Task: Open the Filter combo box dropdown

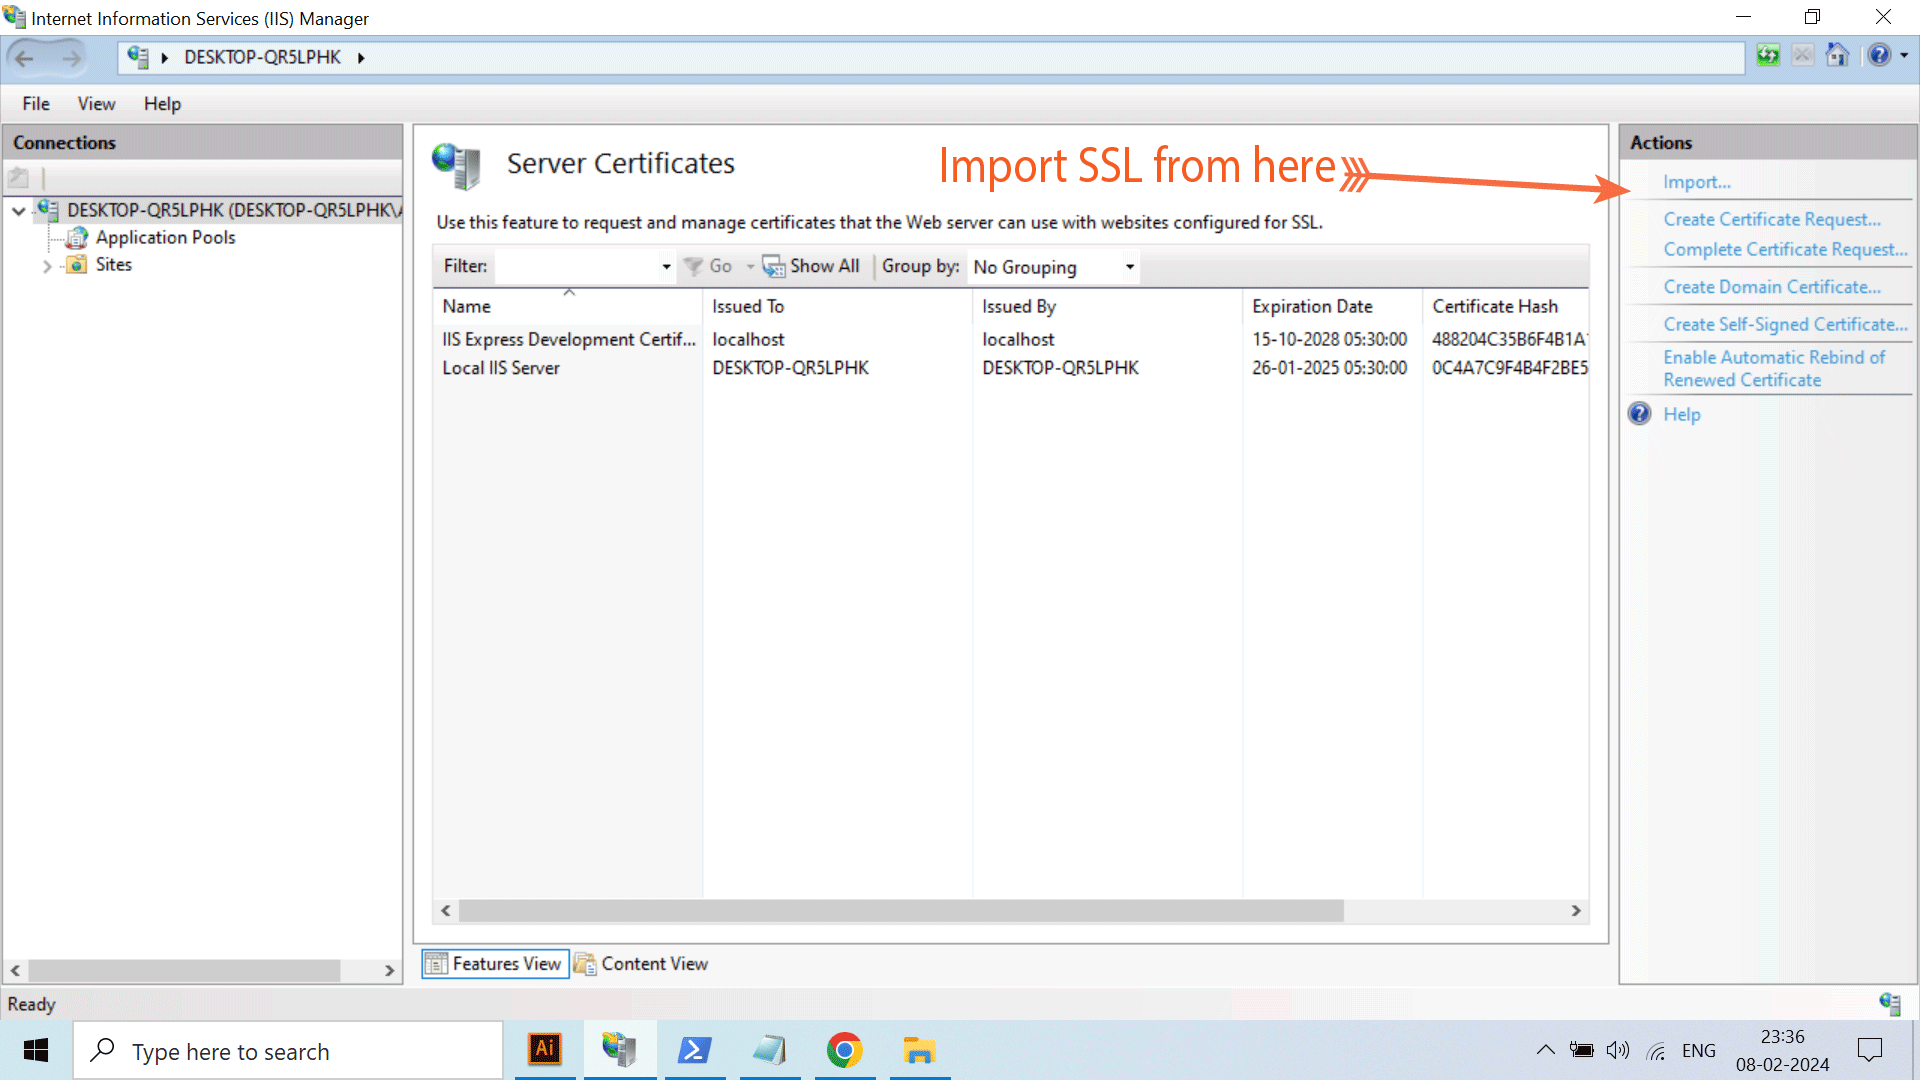Action: pos(666,267)
